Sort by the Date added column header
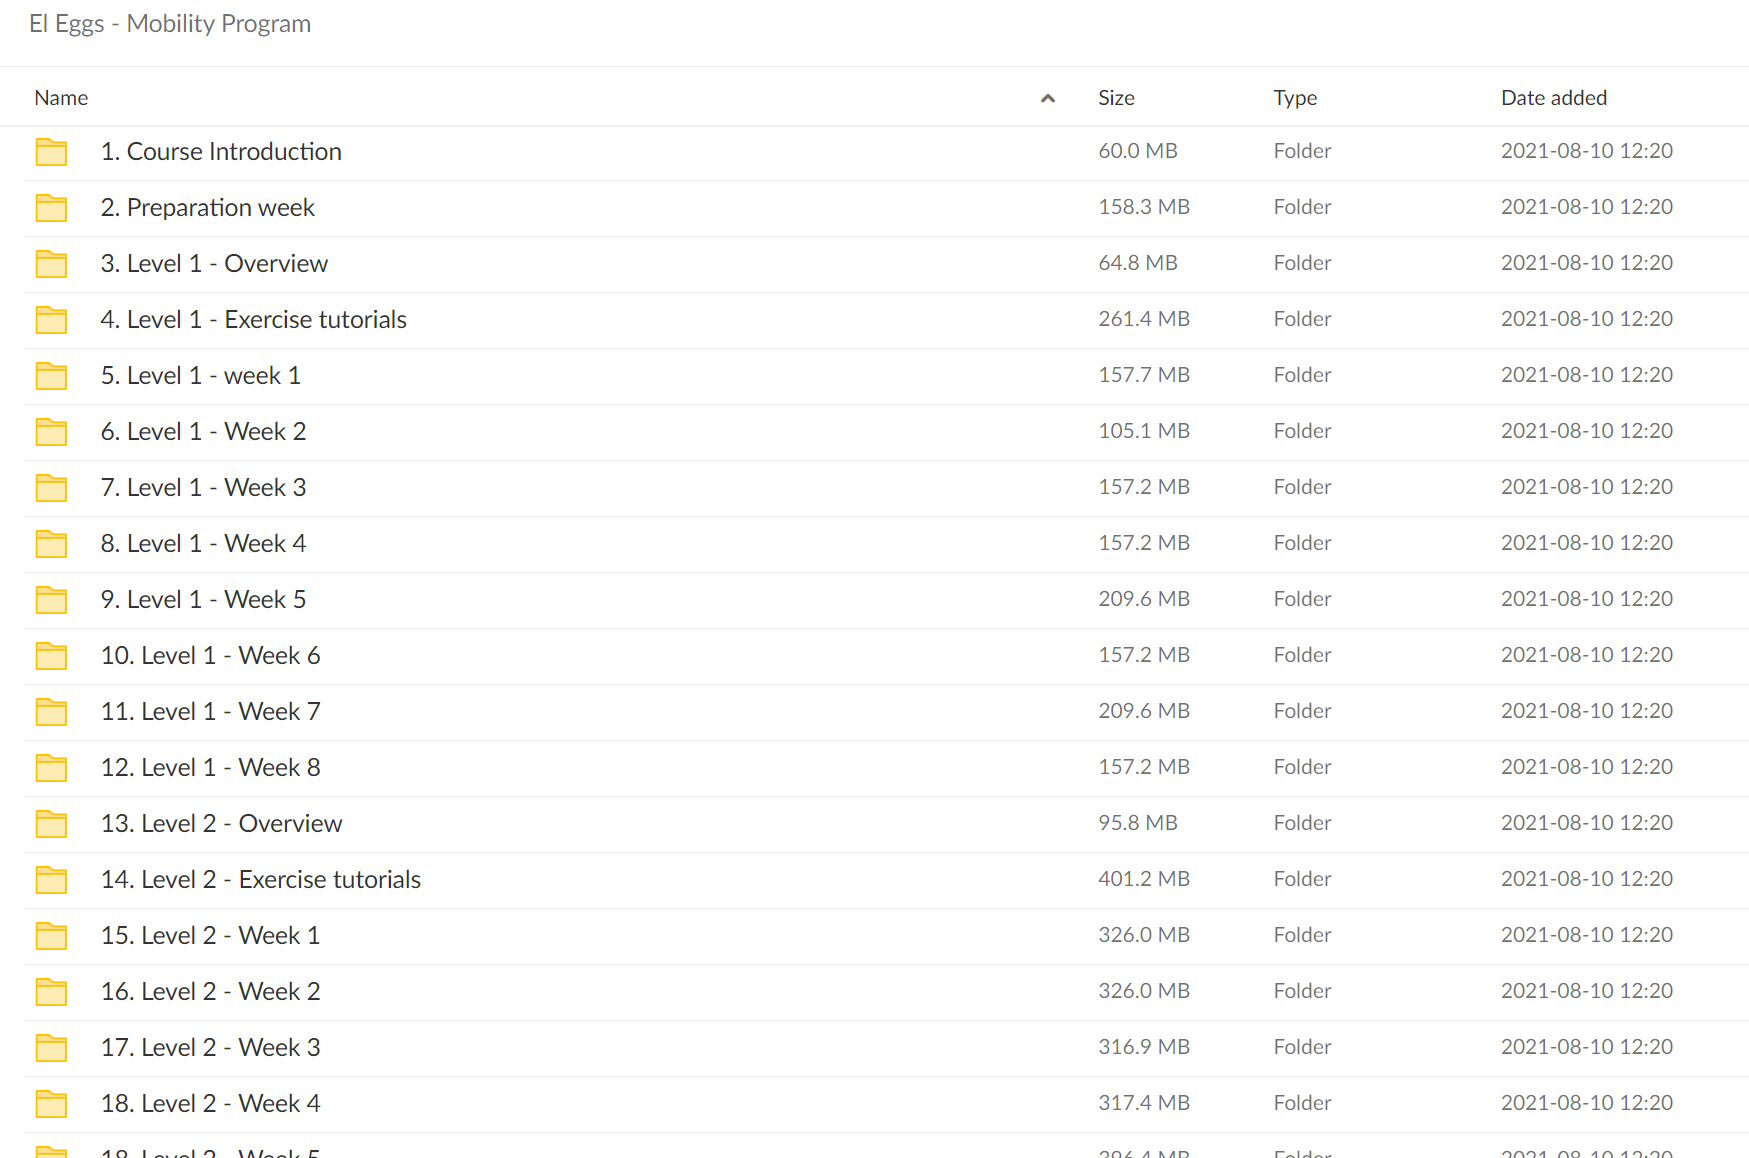1749x1158 pixels. 1554,98
